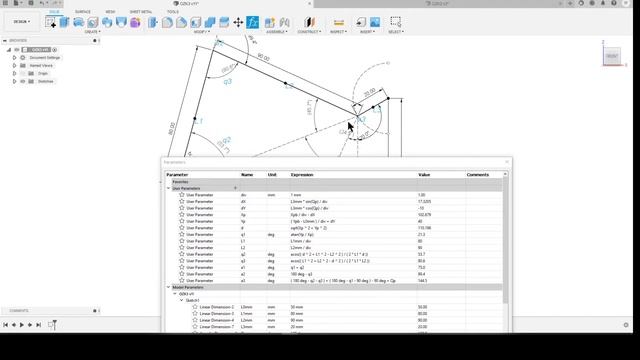Toggle visibility of Origin folder
Image resolution: width=640 pixels, height=360 pixels.
22,73
